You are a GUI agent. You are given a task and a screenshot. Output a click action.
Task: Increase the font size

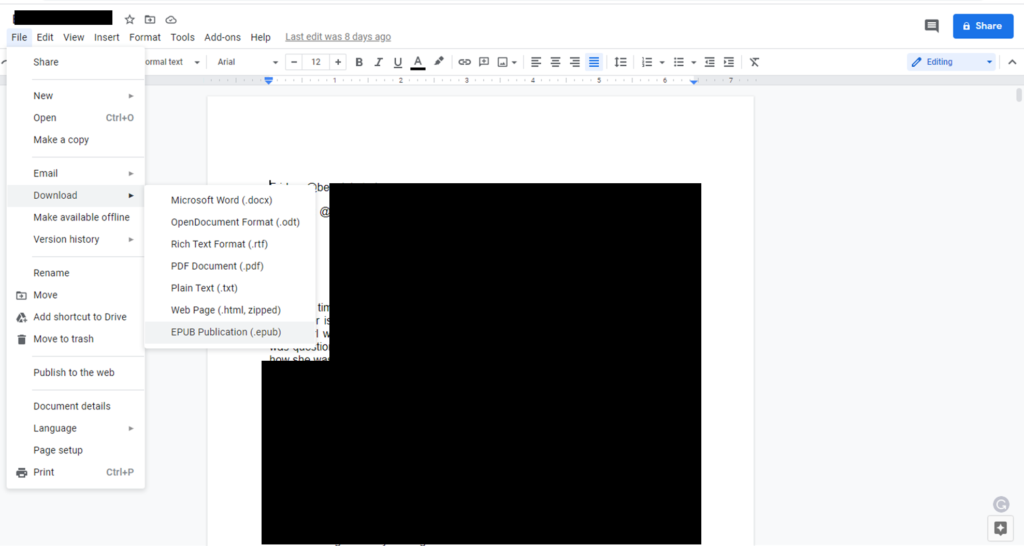[338, 62]
